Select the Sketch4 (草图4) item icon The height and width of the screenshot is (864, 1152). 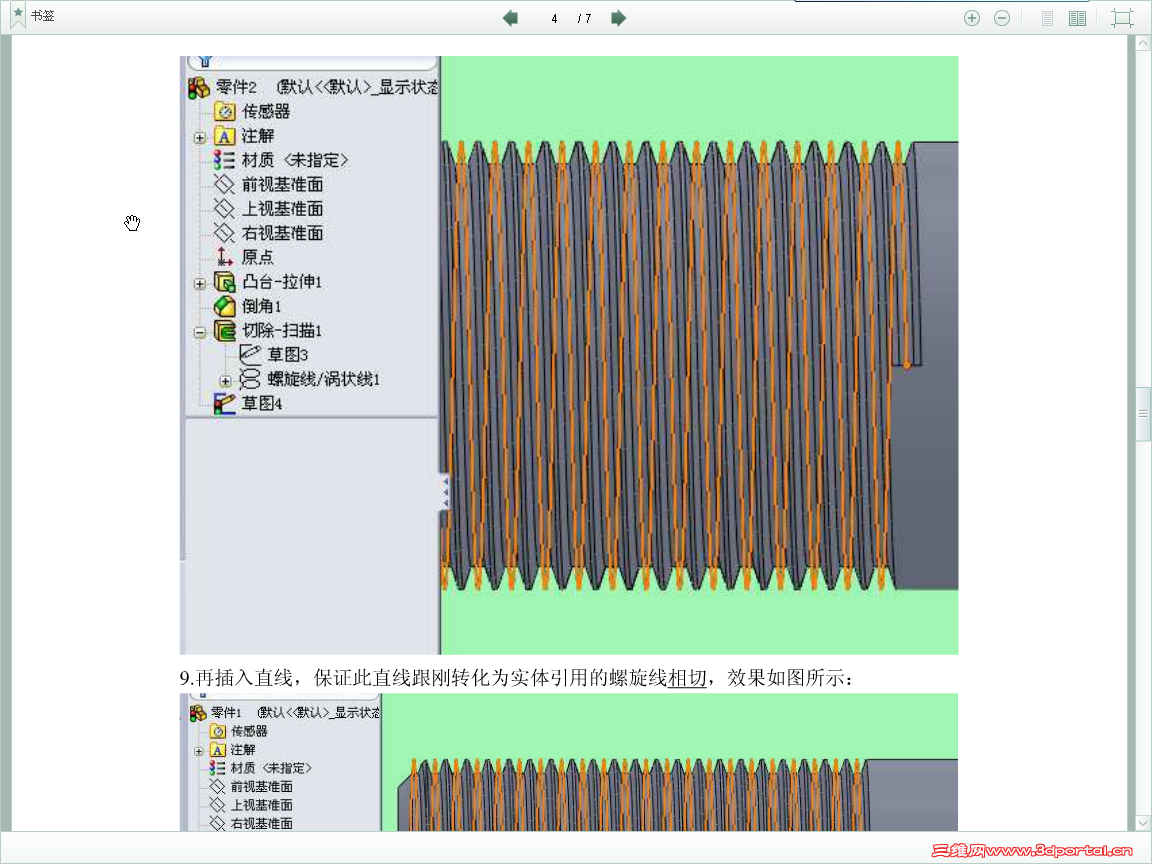pos(225,404)
